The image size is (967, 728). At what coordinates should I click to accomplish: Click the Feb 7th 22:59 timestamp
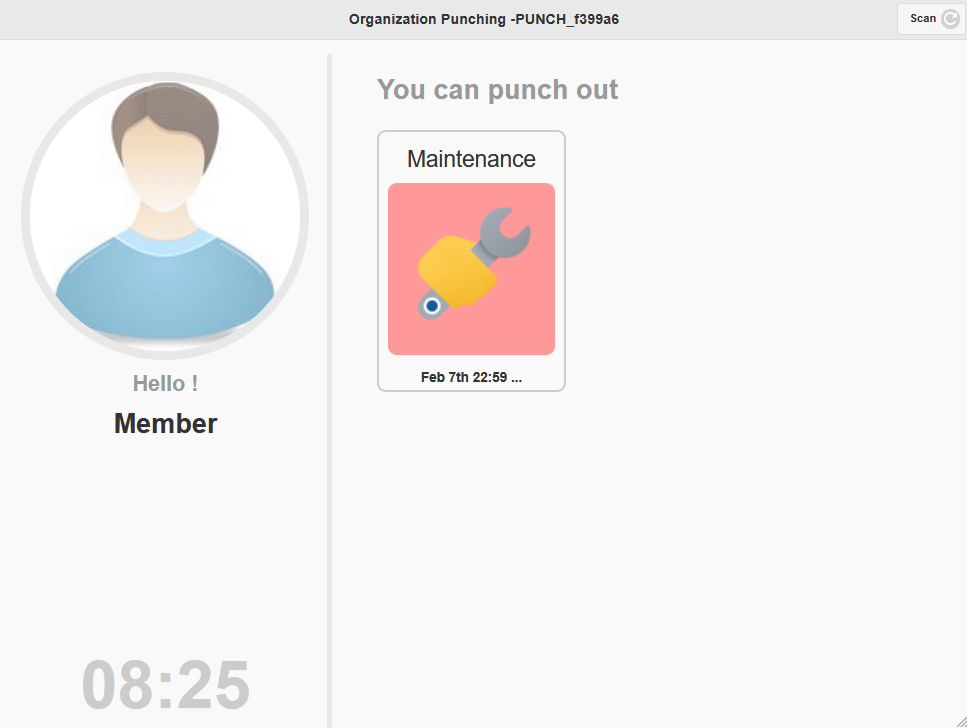[x=471, y=377]
